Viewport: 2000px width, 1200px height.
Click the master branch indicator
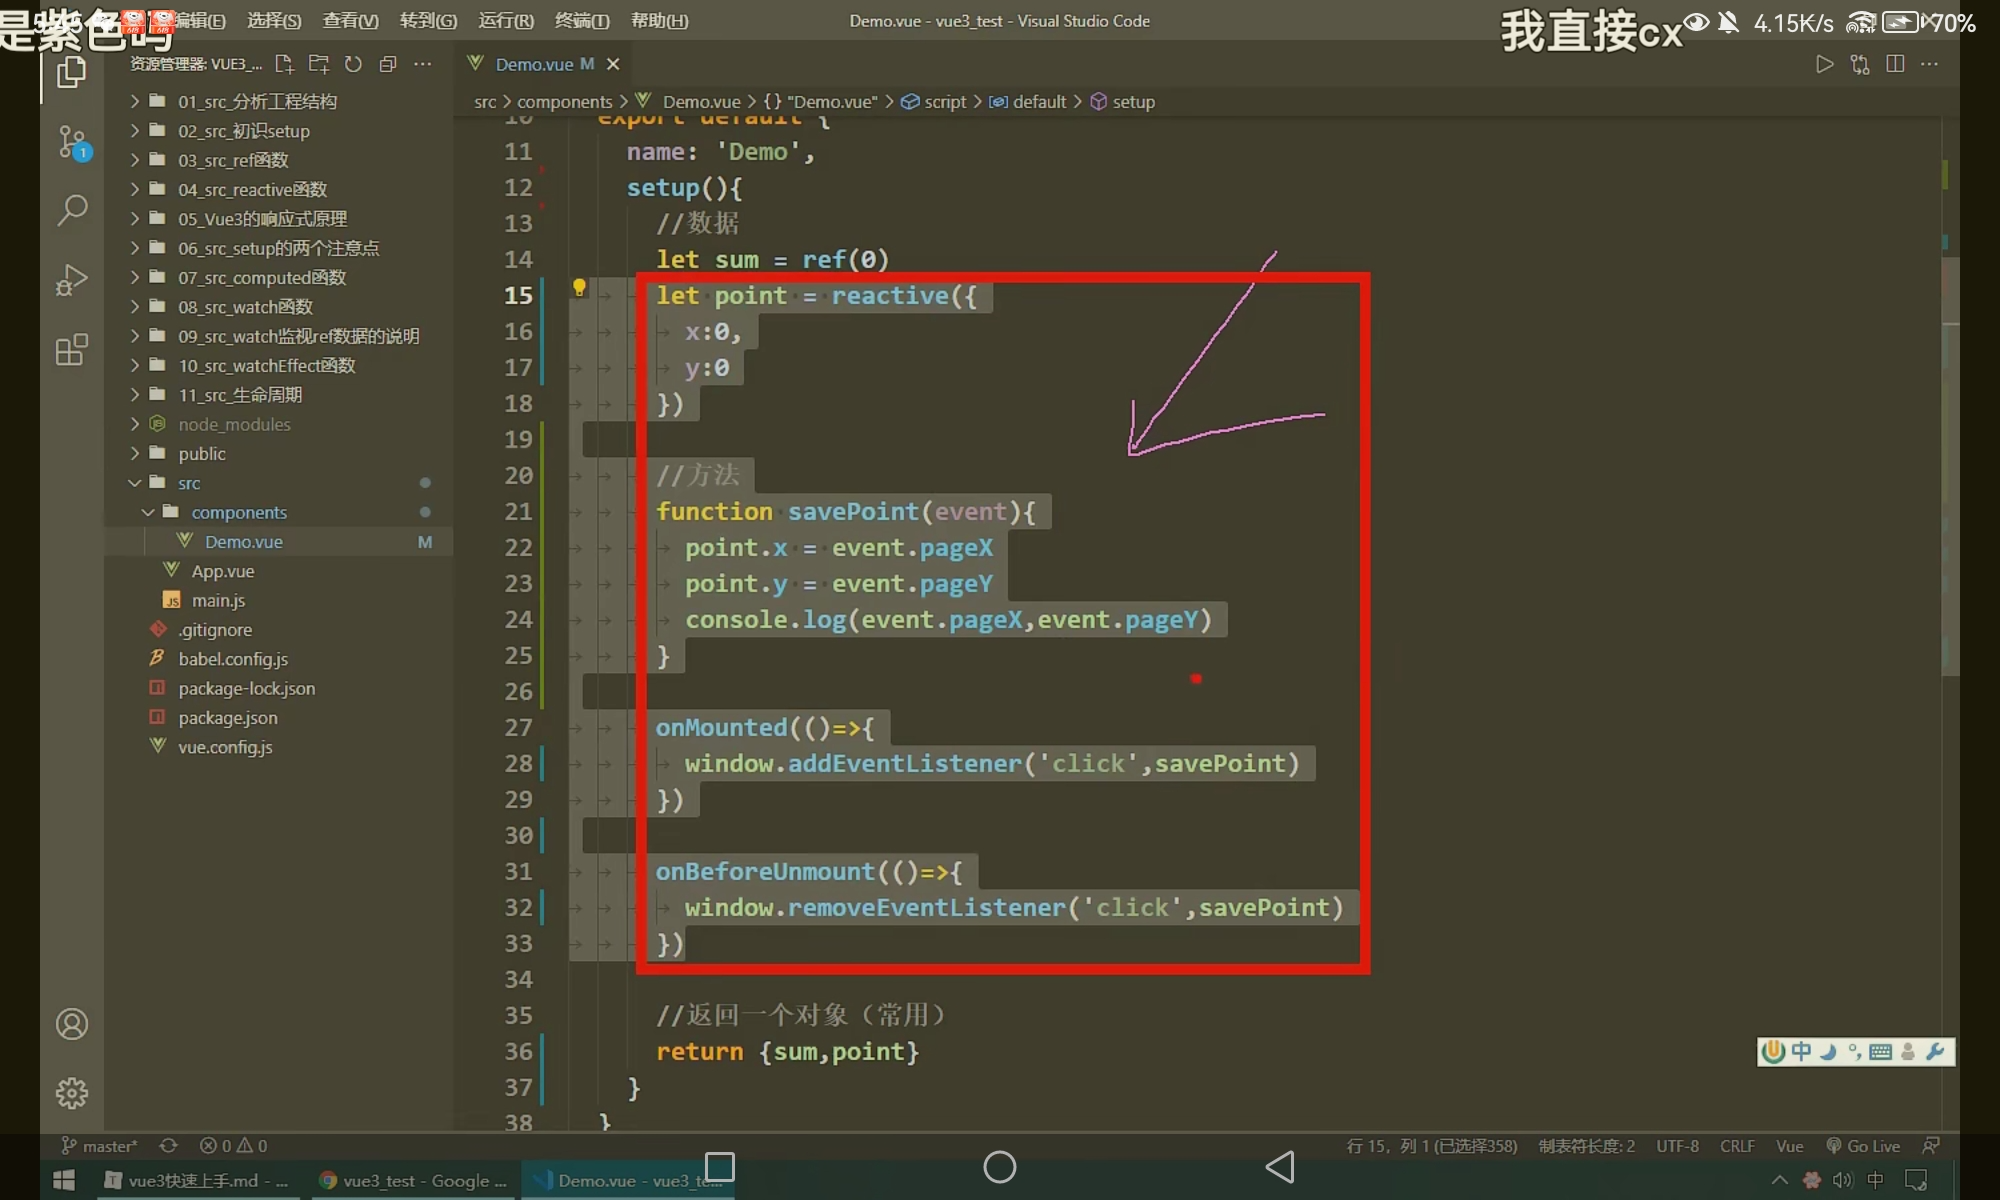[x=100, y=1146]
